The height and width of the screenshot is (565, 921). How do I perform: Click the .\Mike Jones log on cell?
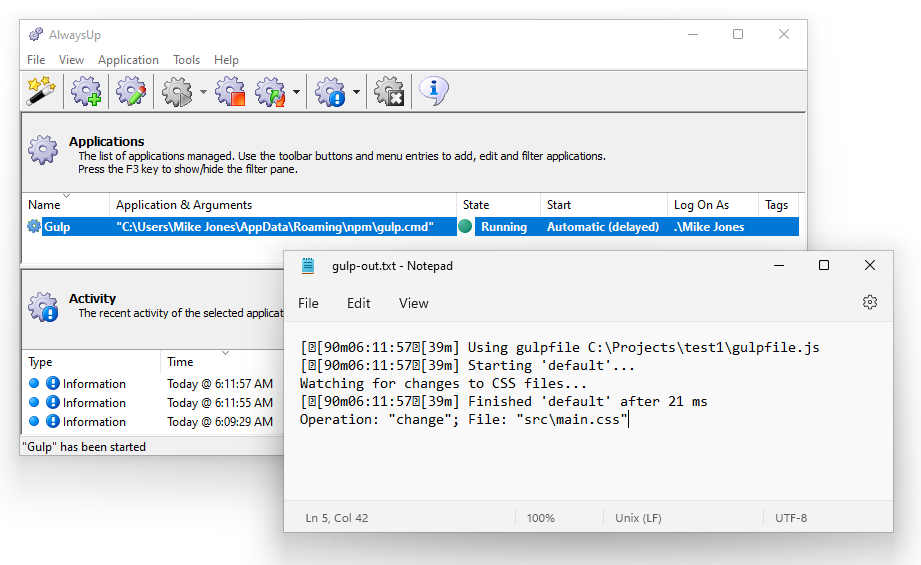pyautogui.click(x=709, y=227)
